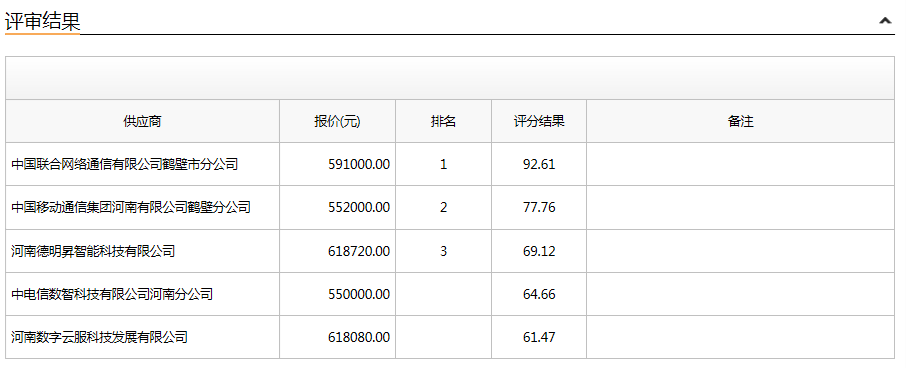
Task: Select supplier 中国移动通信集团河南有限公司鹤壁分公司
Action: [x=131, y=207]
